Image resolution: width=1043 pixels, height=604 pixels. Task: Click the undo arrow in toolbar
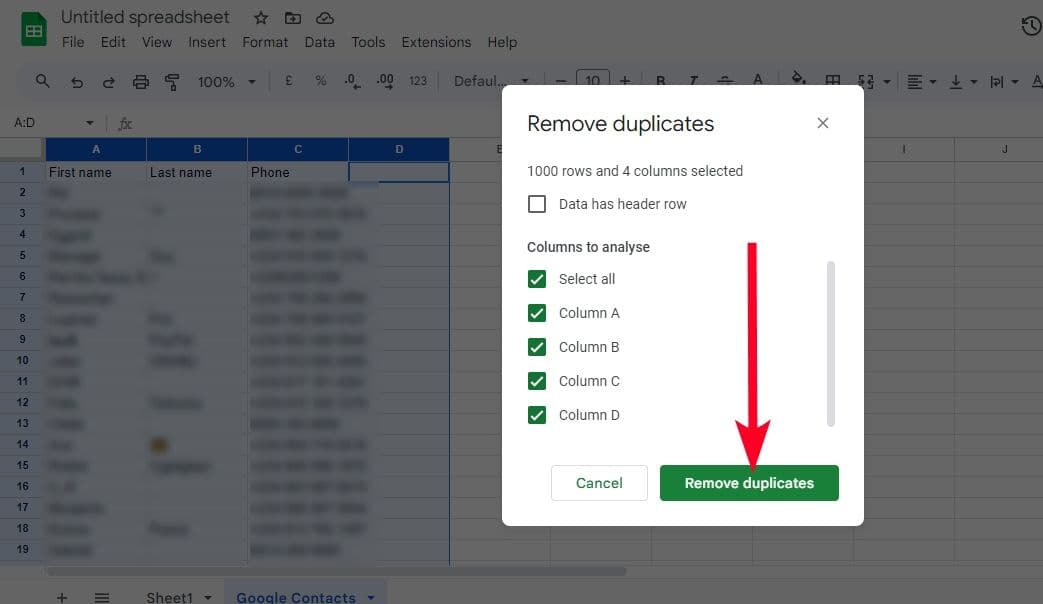click(77, 82)
